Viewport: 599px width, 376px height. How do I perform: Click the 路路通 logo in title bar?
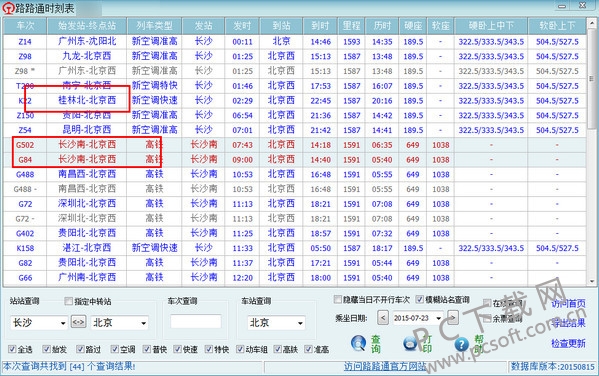point(8,8)
